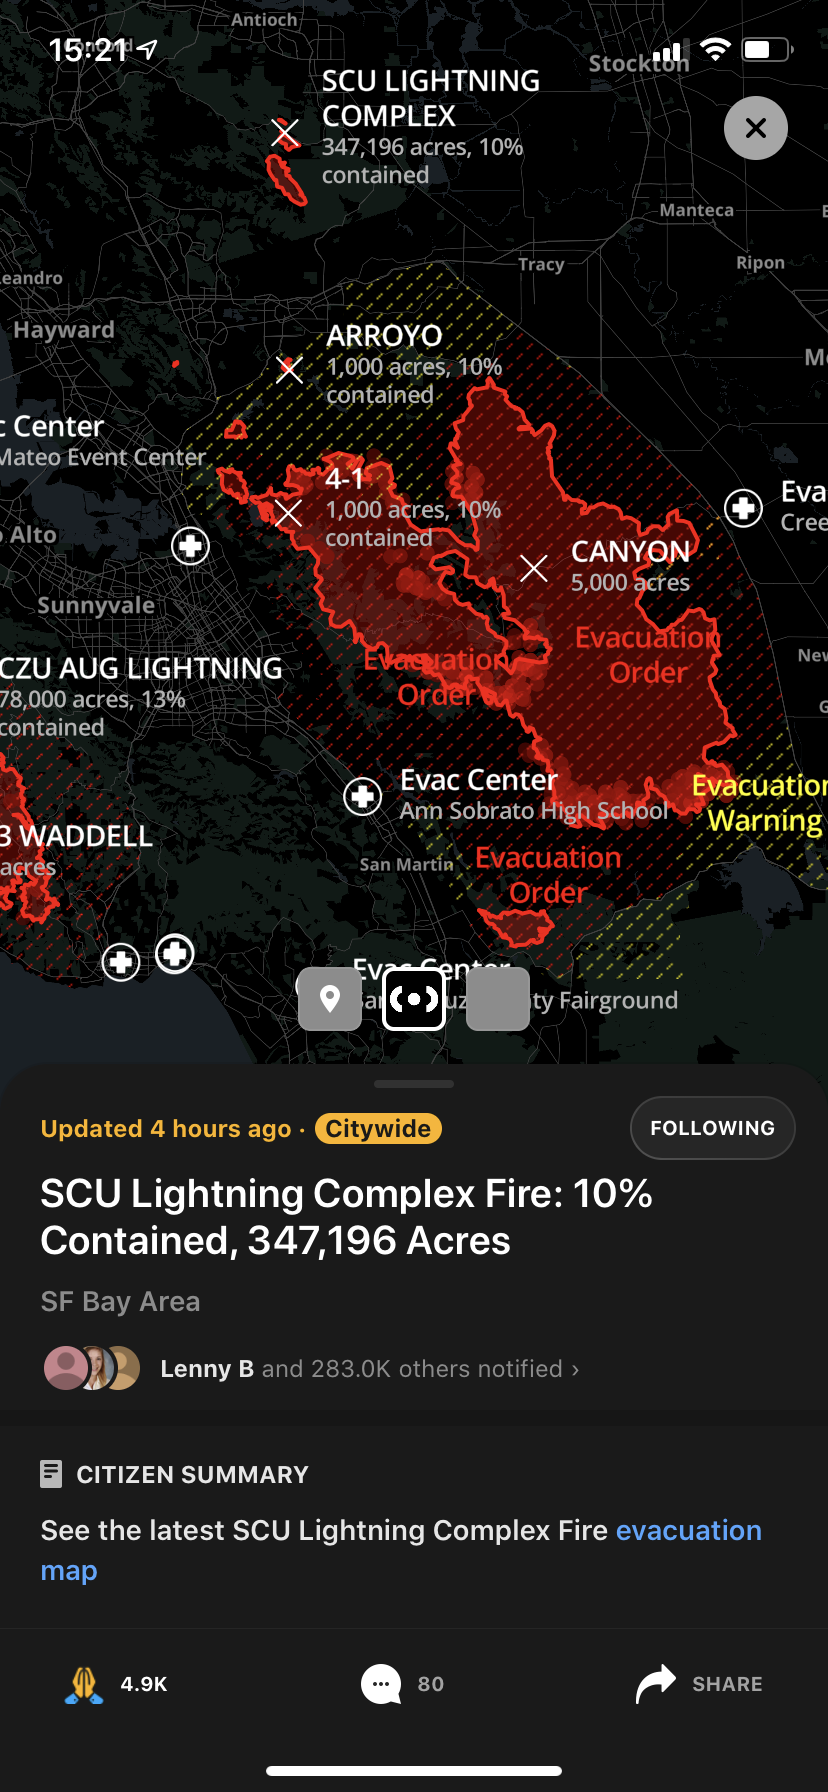Tap the 4-1 fire X marker
The image size is (828, 1792).
[x=288, y=514]
